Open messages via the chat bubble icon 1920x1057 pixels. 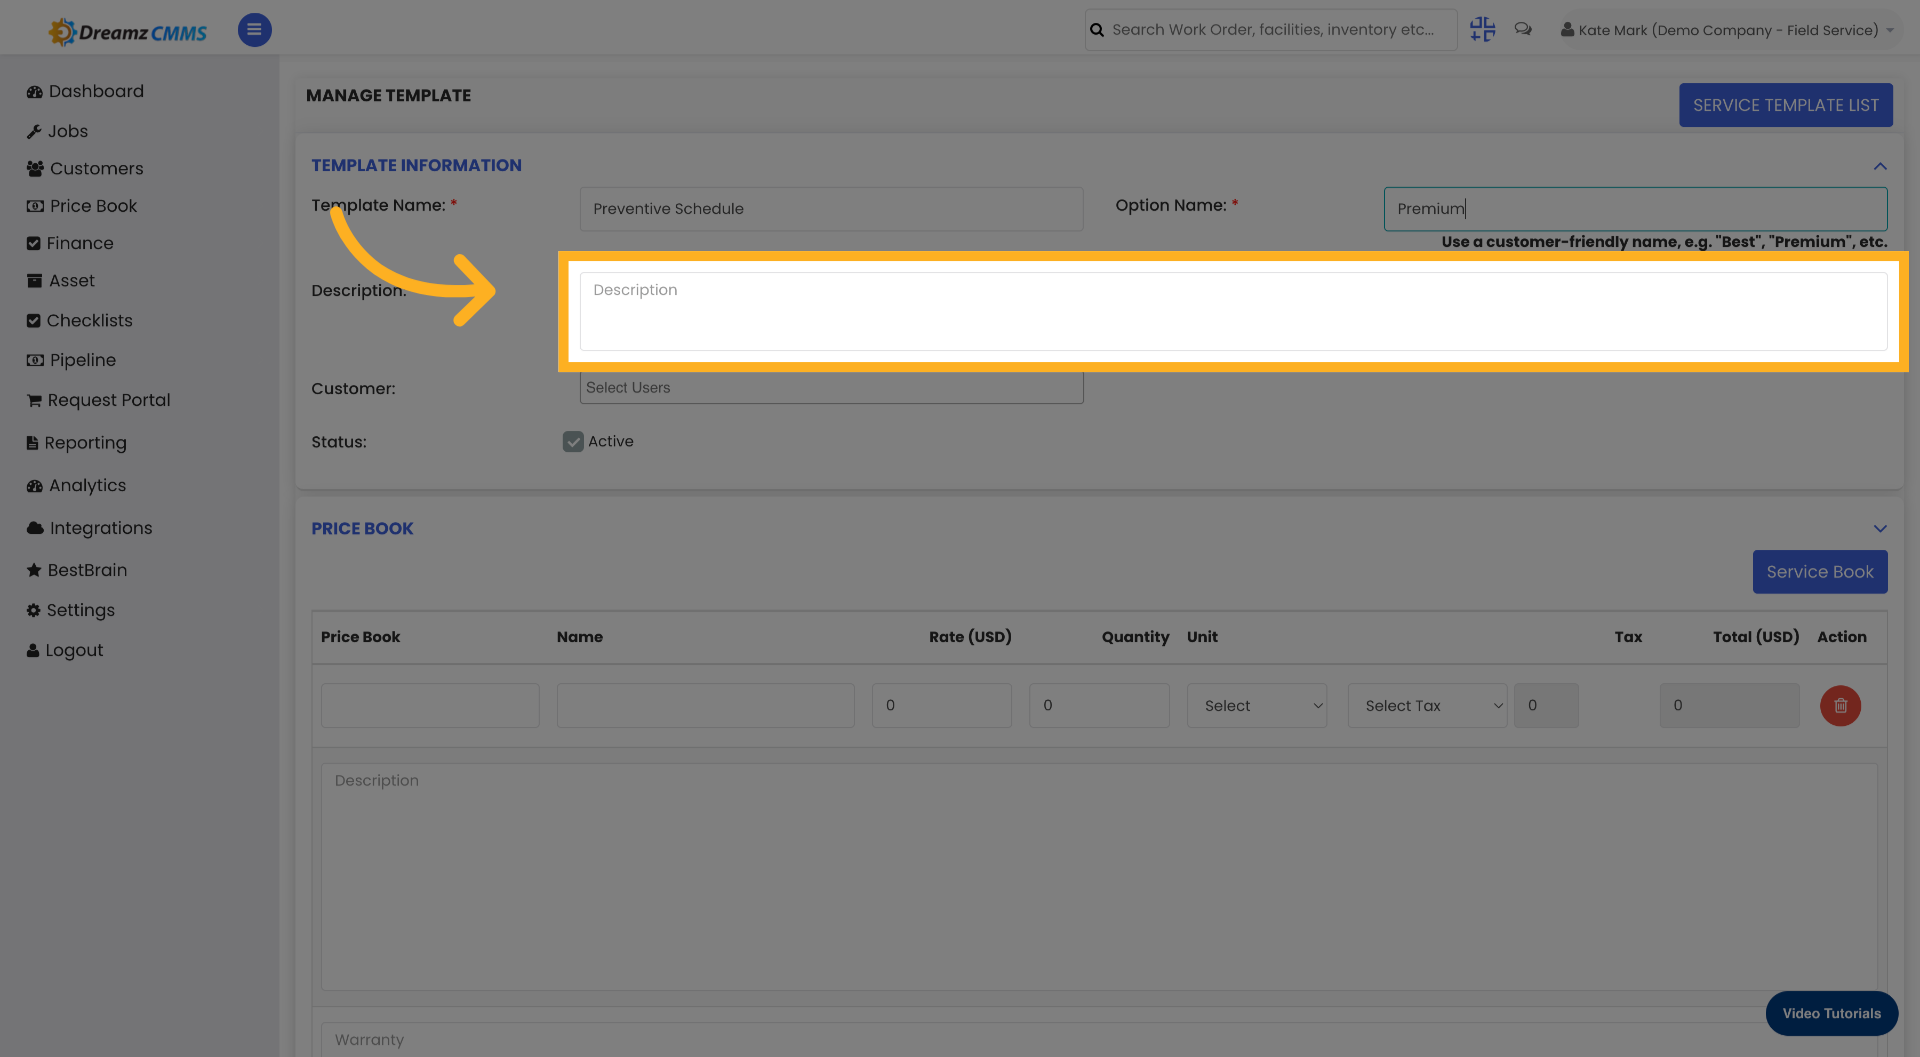pyautogui.click(x=1523, y=29)
